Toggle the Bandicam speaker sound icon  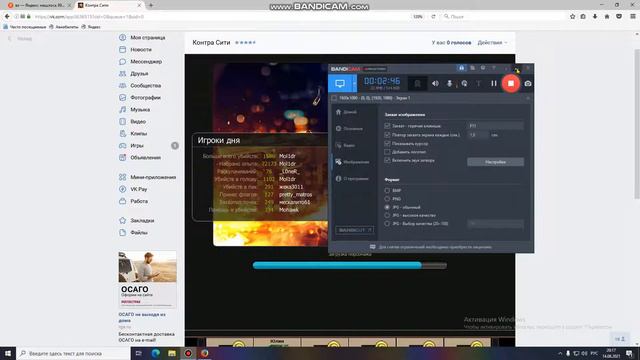point(435,83)
